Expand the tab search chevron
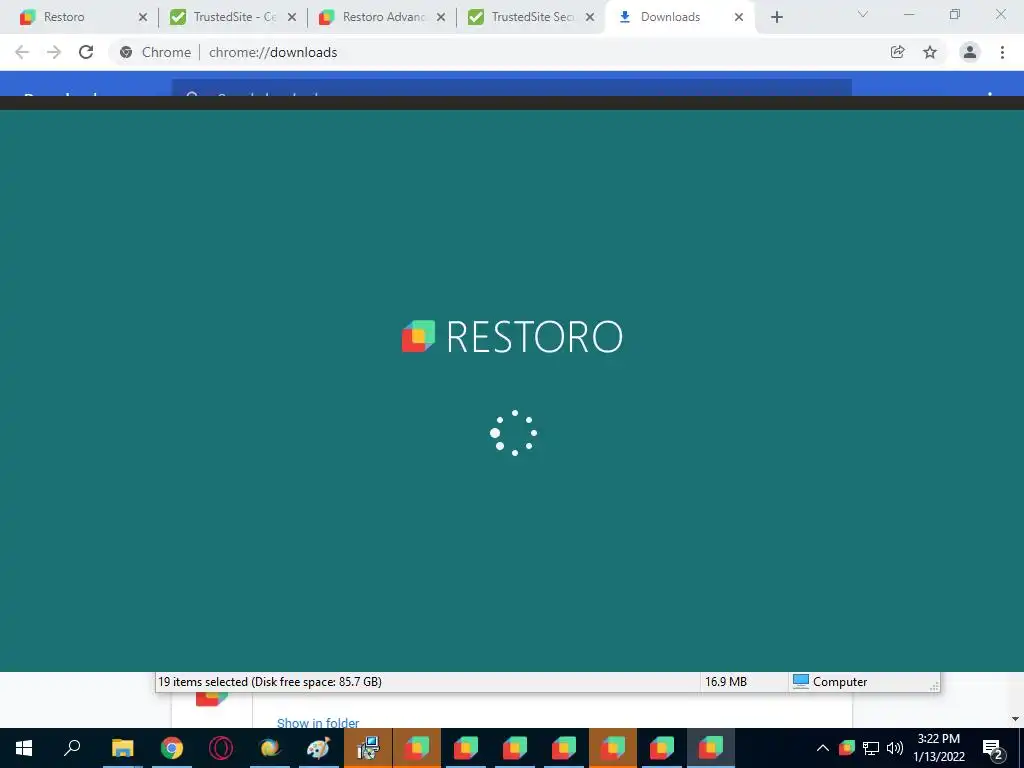1024x768 pixels. coord(863,14)
